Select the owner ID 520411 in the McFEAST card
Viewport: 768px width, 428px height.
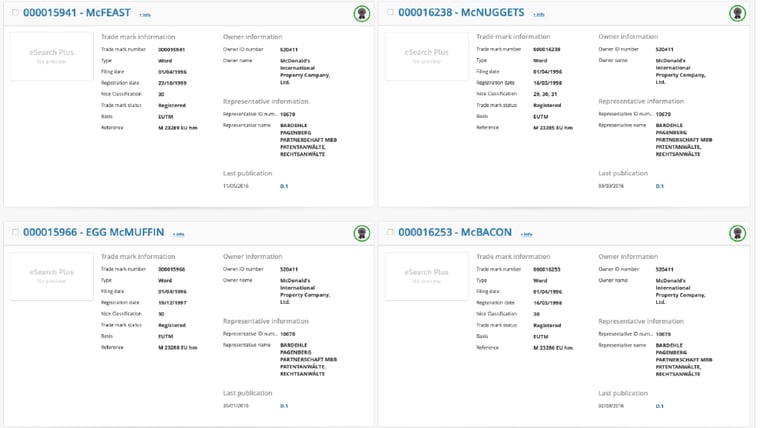(x=289, y=49)
